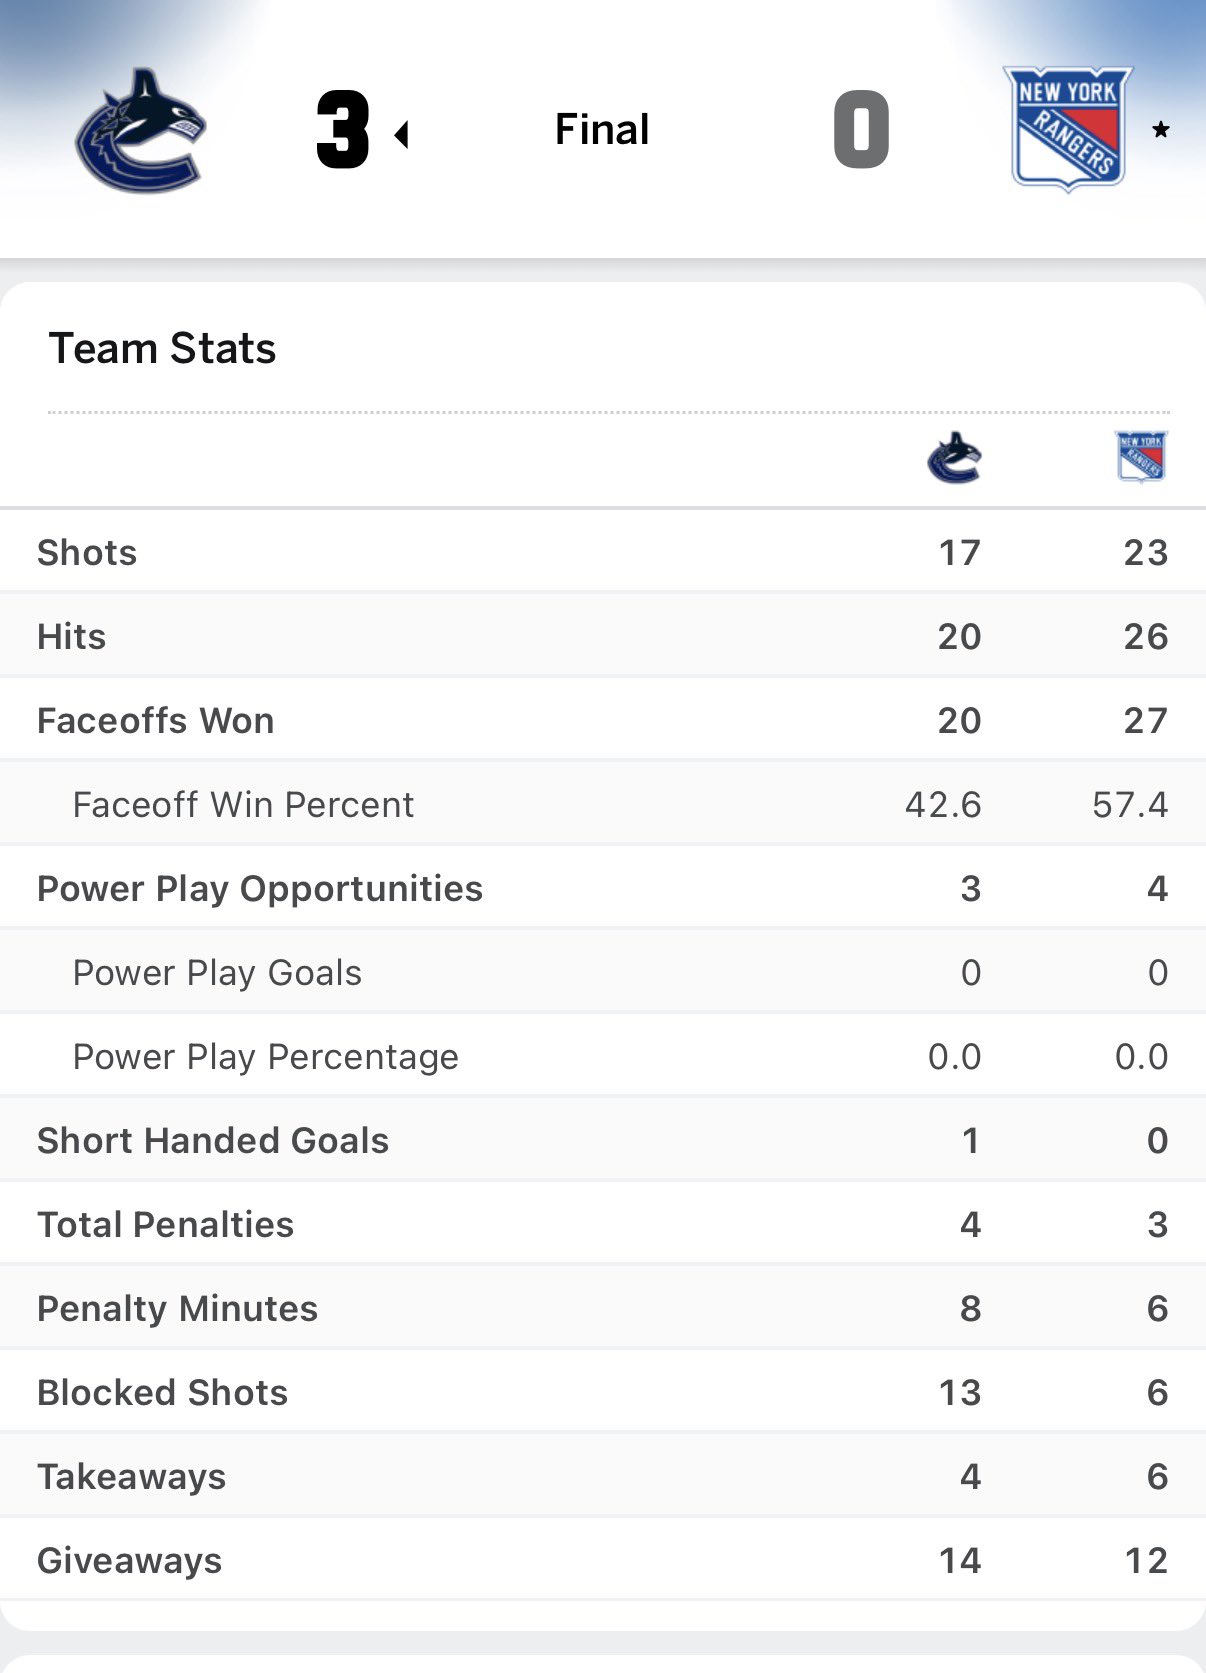Click the winner arrow next to score 3
1206x1673 pixels.
[402, 134]
